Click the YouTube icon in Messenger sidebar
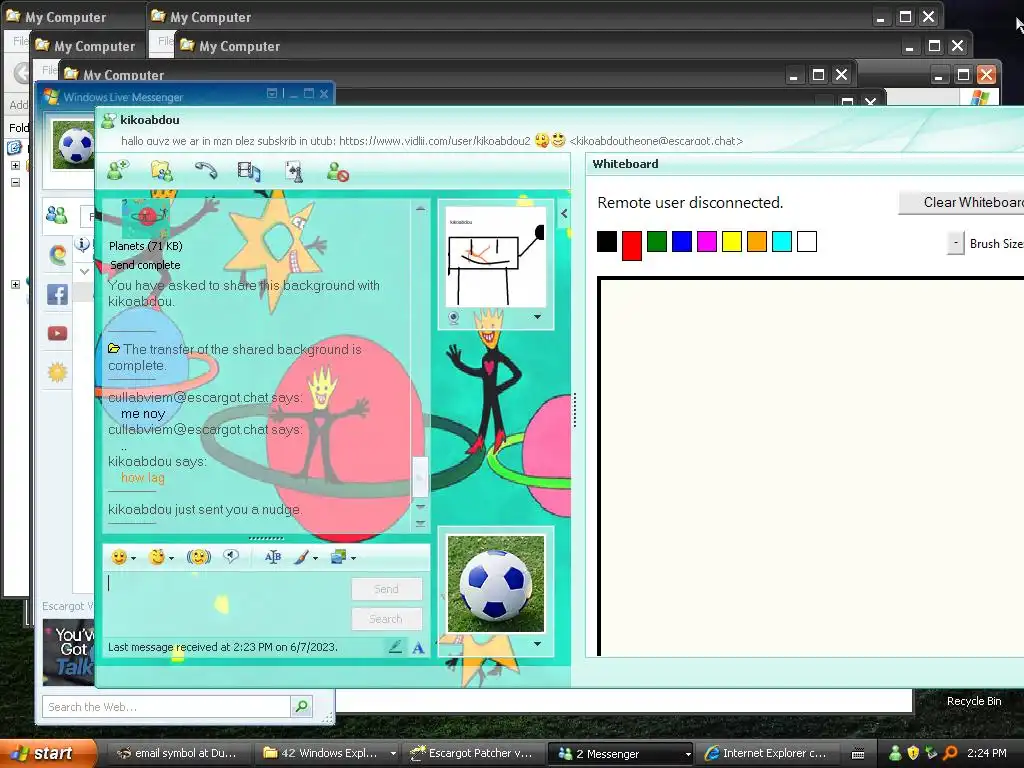Image resolution: width=1024 pixels, height=768 pixels. click(x=57, y=334)
